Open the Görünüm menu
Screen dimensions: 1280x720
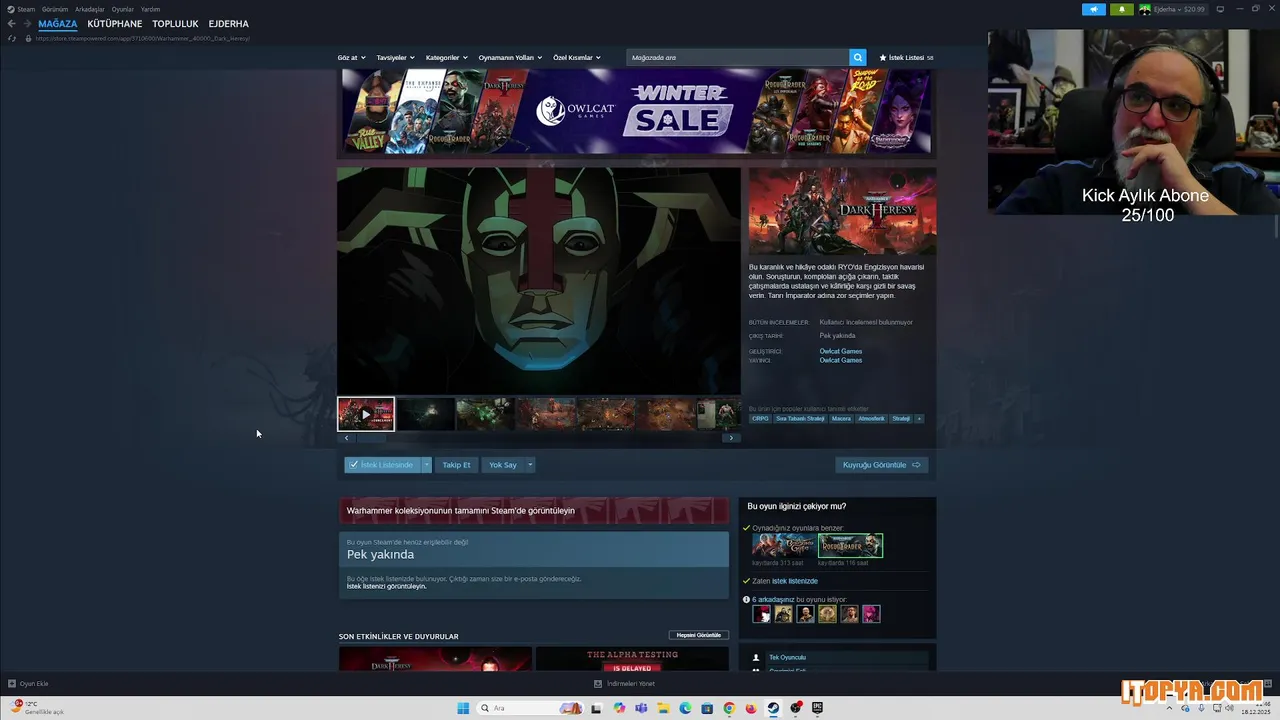(x=55, y=9)
